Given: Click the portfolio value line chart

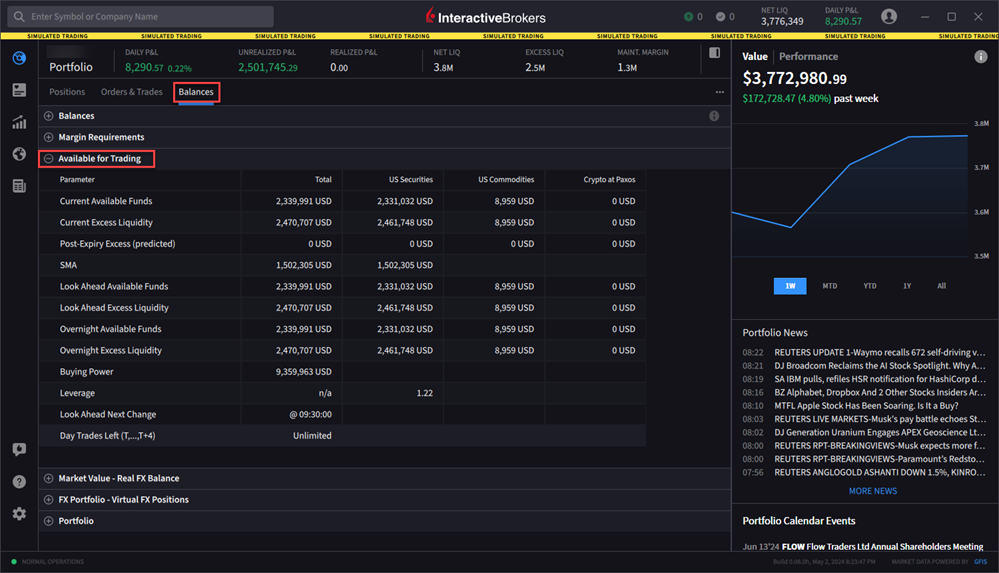Looking at the screenshot, I should point(850,189).
